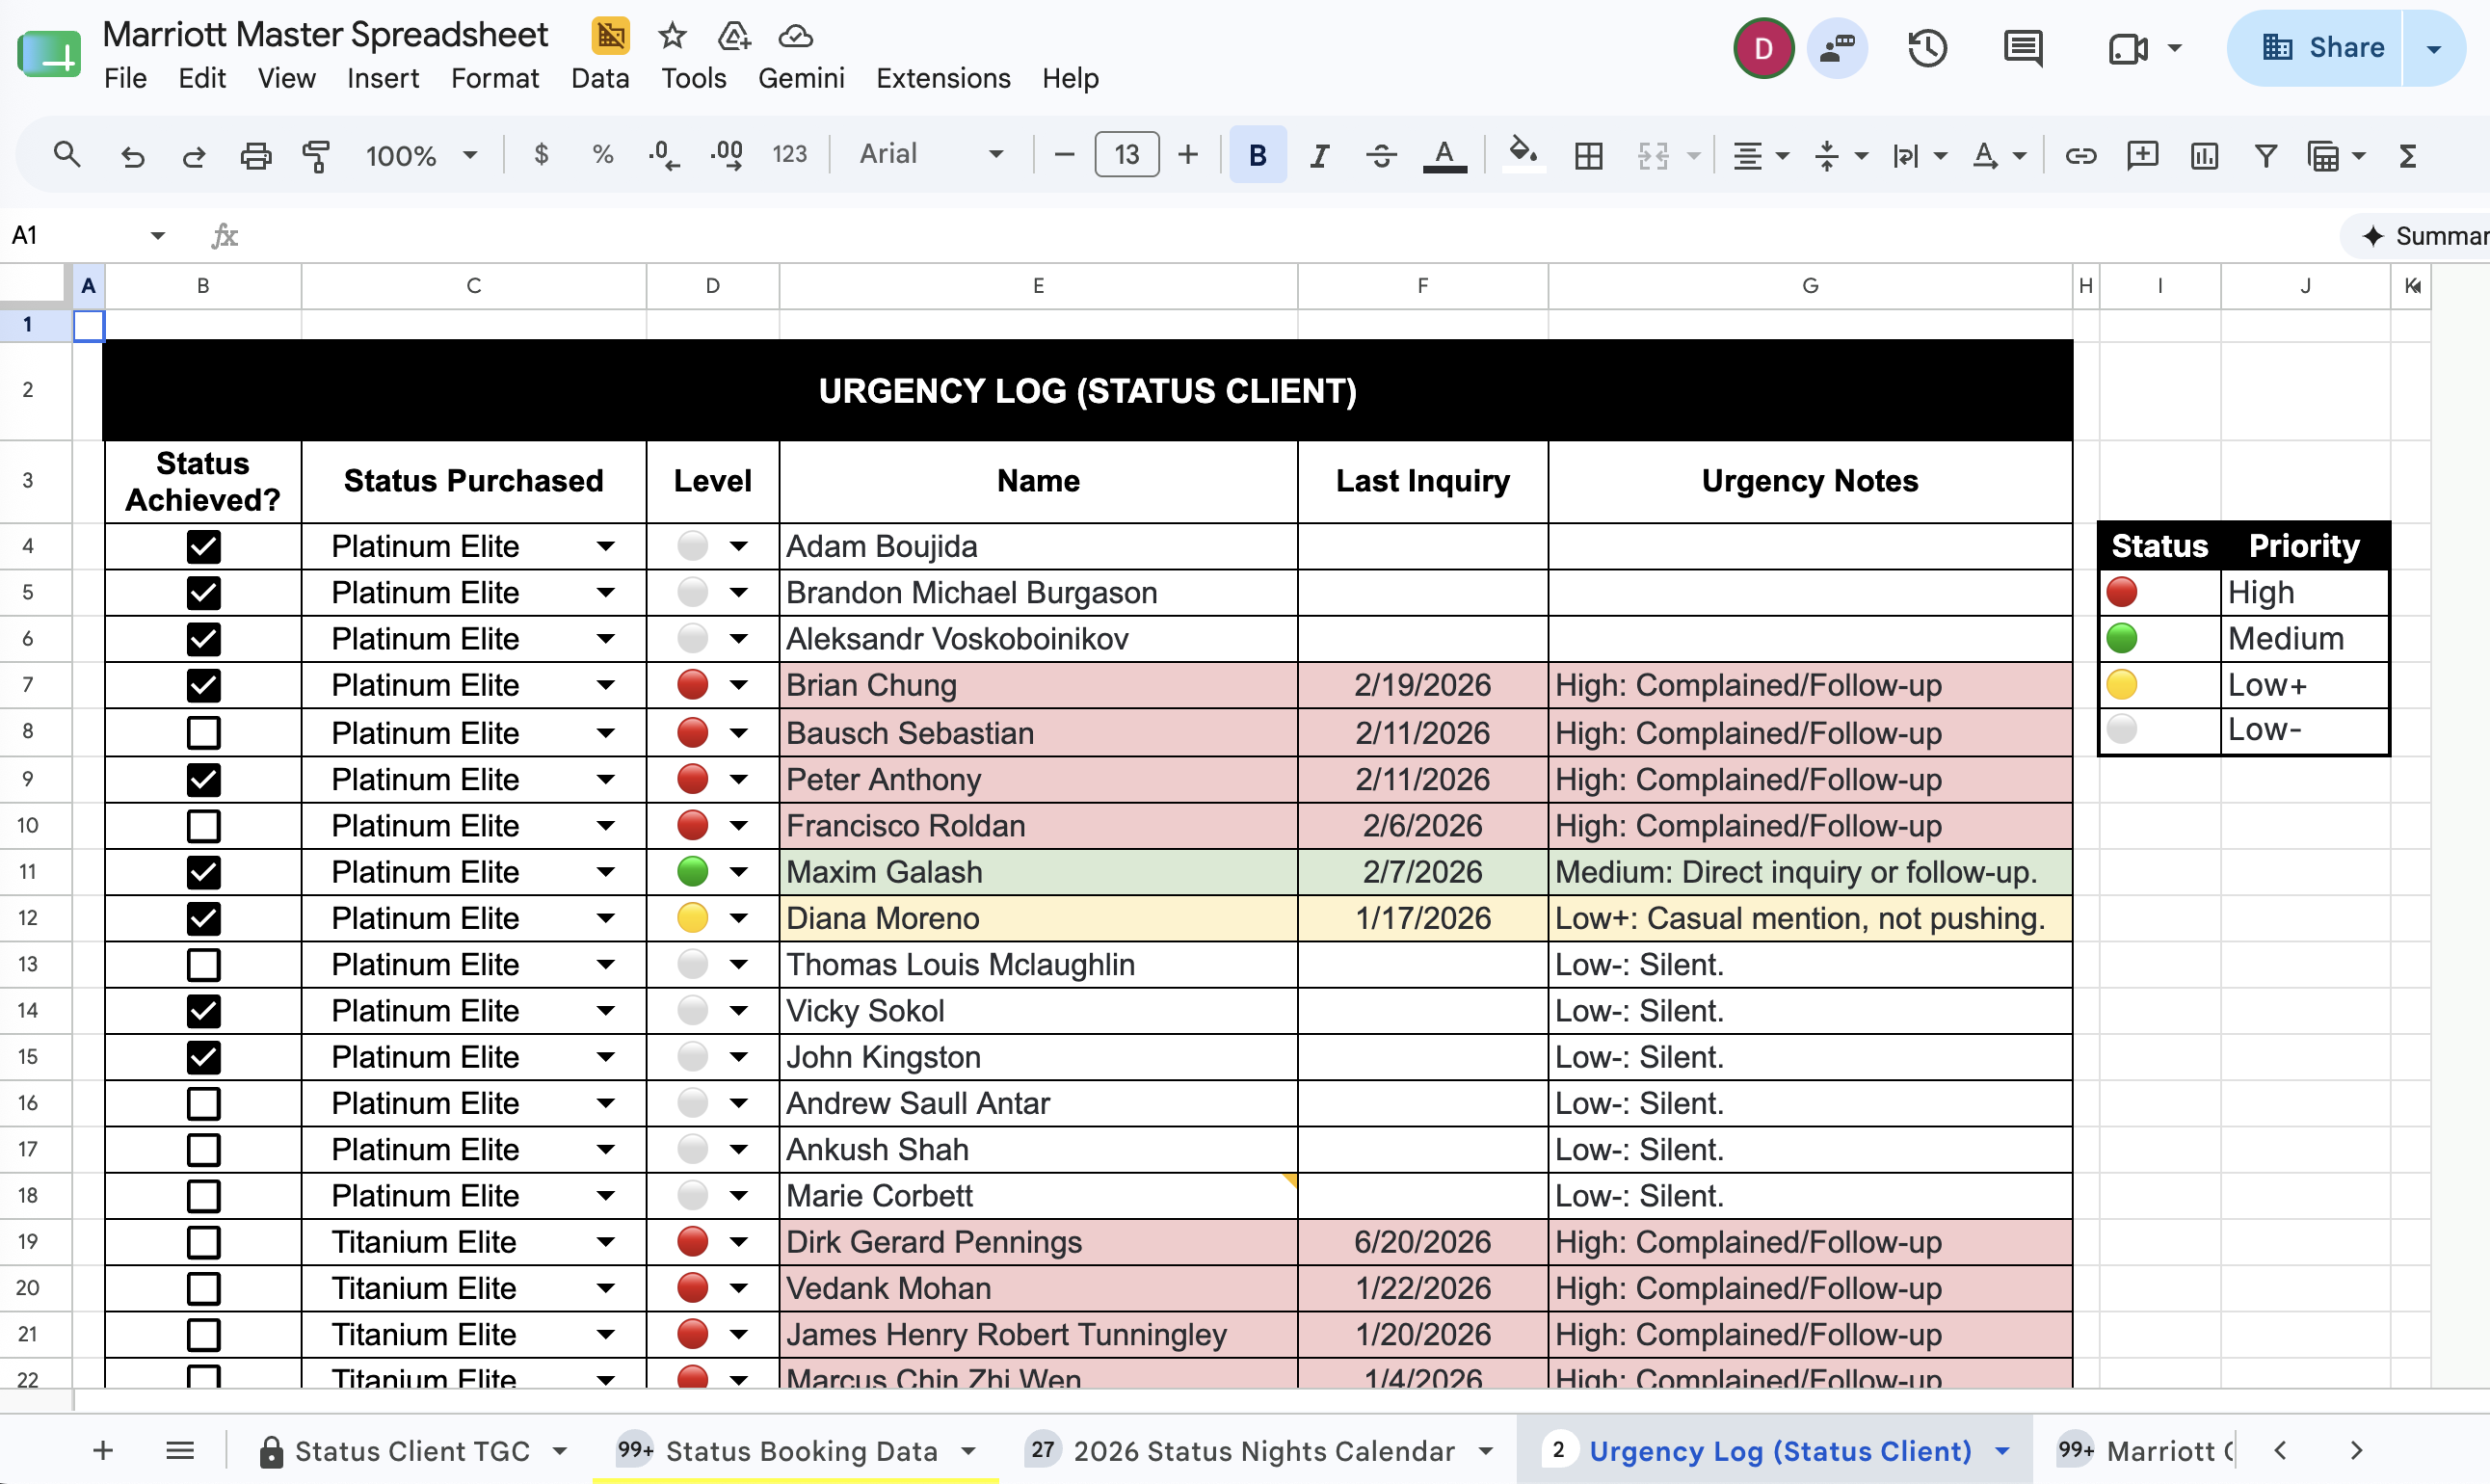Check Status Achieved for Francisco Roldan
This screenshot has width=2490, height=1484.
[x=203, y=826]
